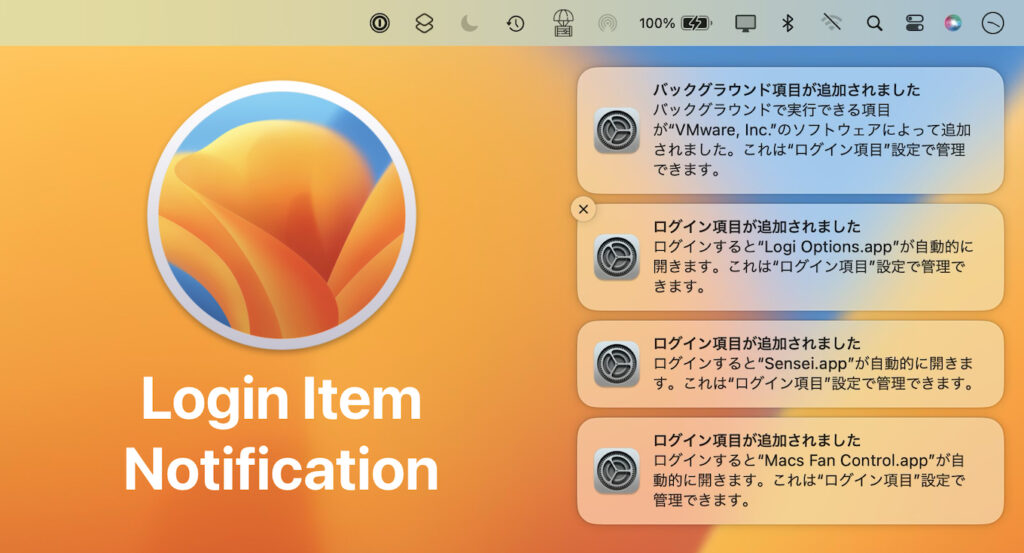The image size is (1024, 553).
Task: Click the parachute package menu bar icon
Action: [563, 23]
